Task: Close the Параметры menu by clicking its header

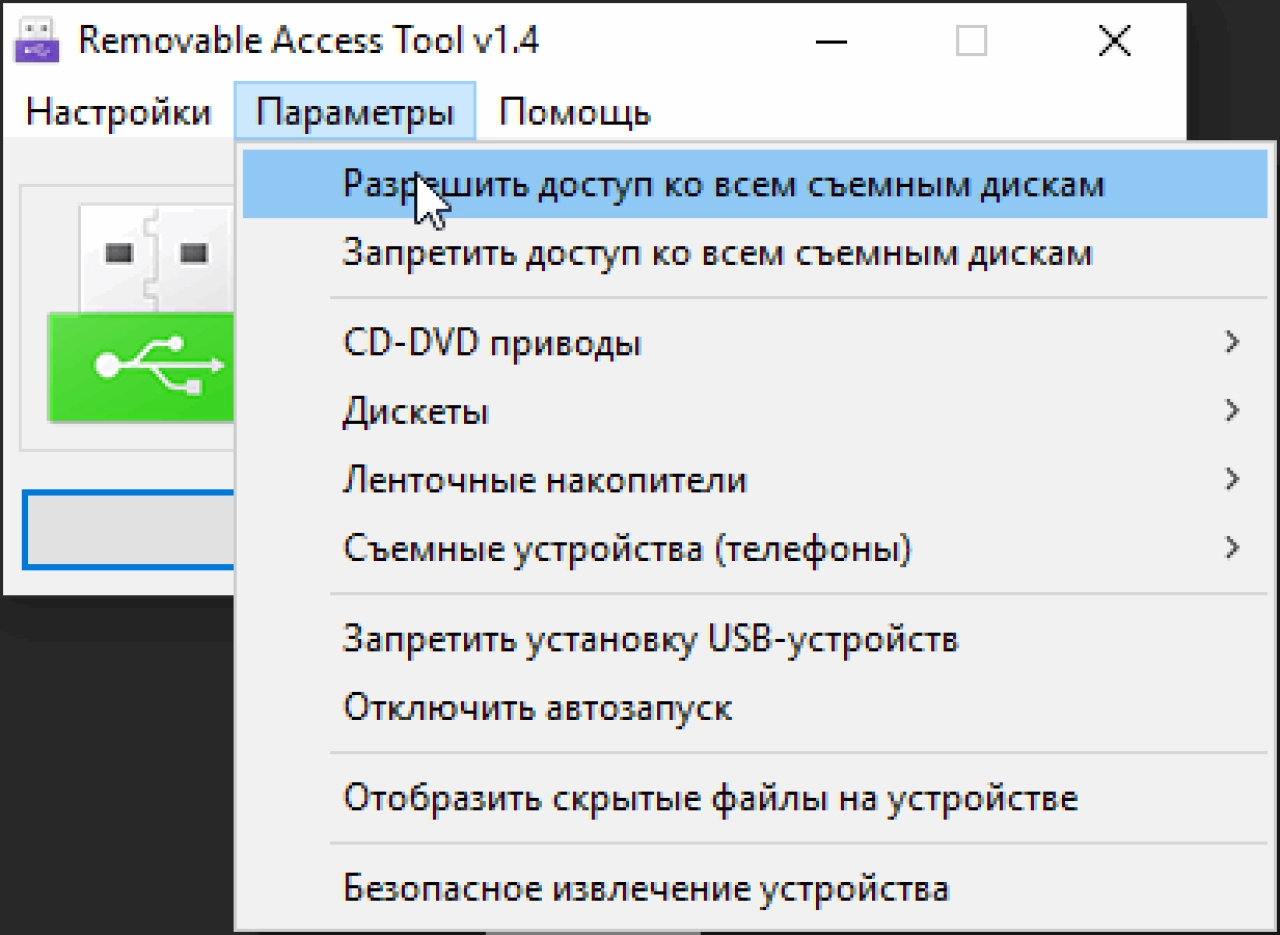Action: pos(355,112)
